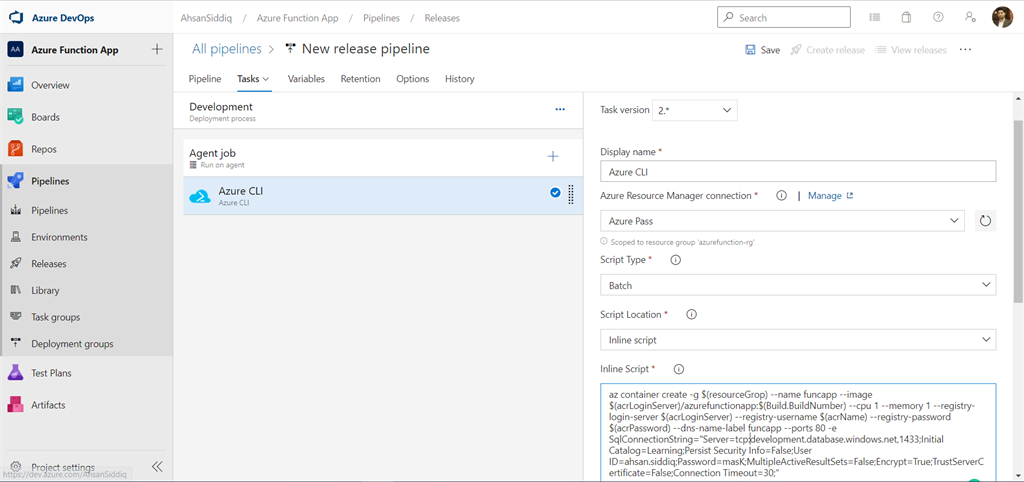Click the Azure CLI task cloud icon
Image resolution: width=1024 pixels, height=482 pixels.
(200, 196)
